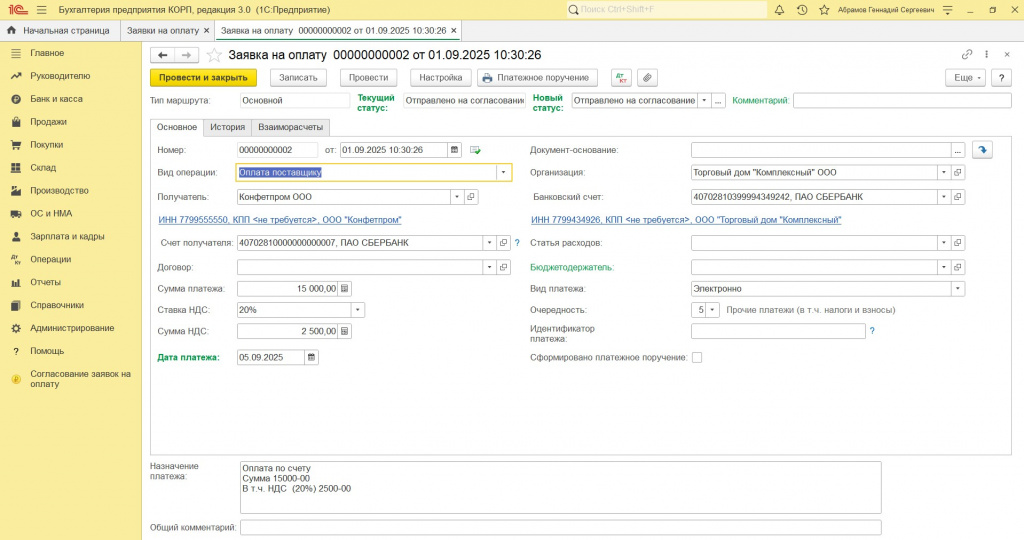Open ellipsis next to Новый статус
The width and height of the screenshot is (1024, 540).
718,101
